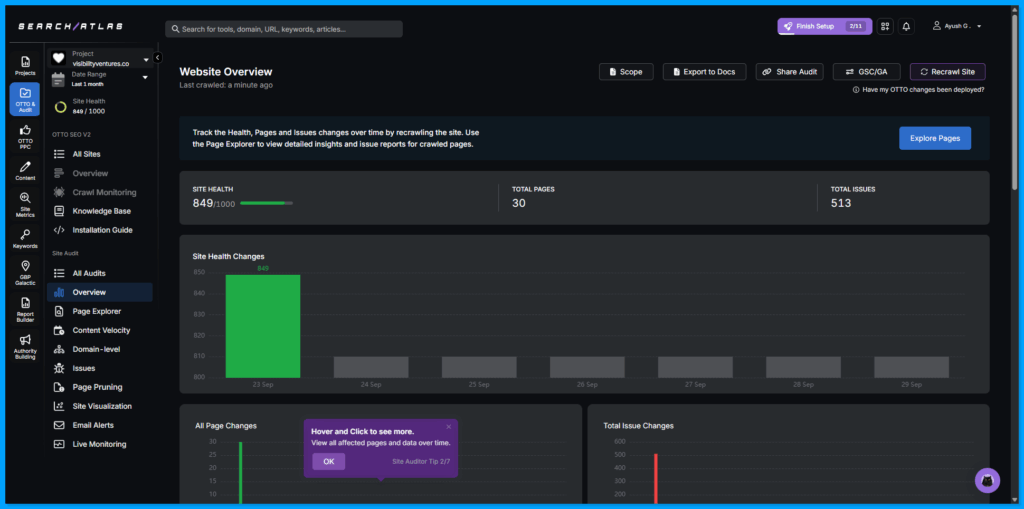Click the Total Issues value 513

coord(840,203)
